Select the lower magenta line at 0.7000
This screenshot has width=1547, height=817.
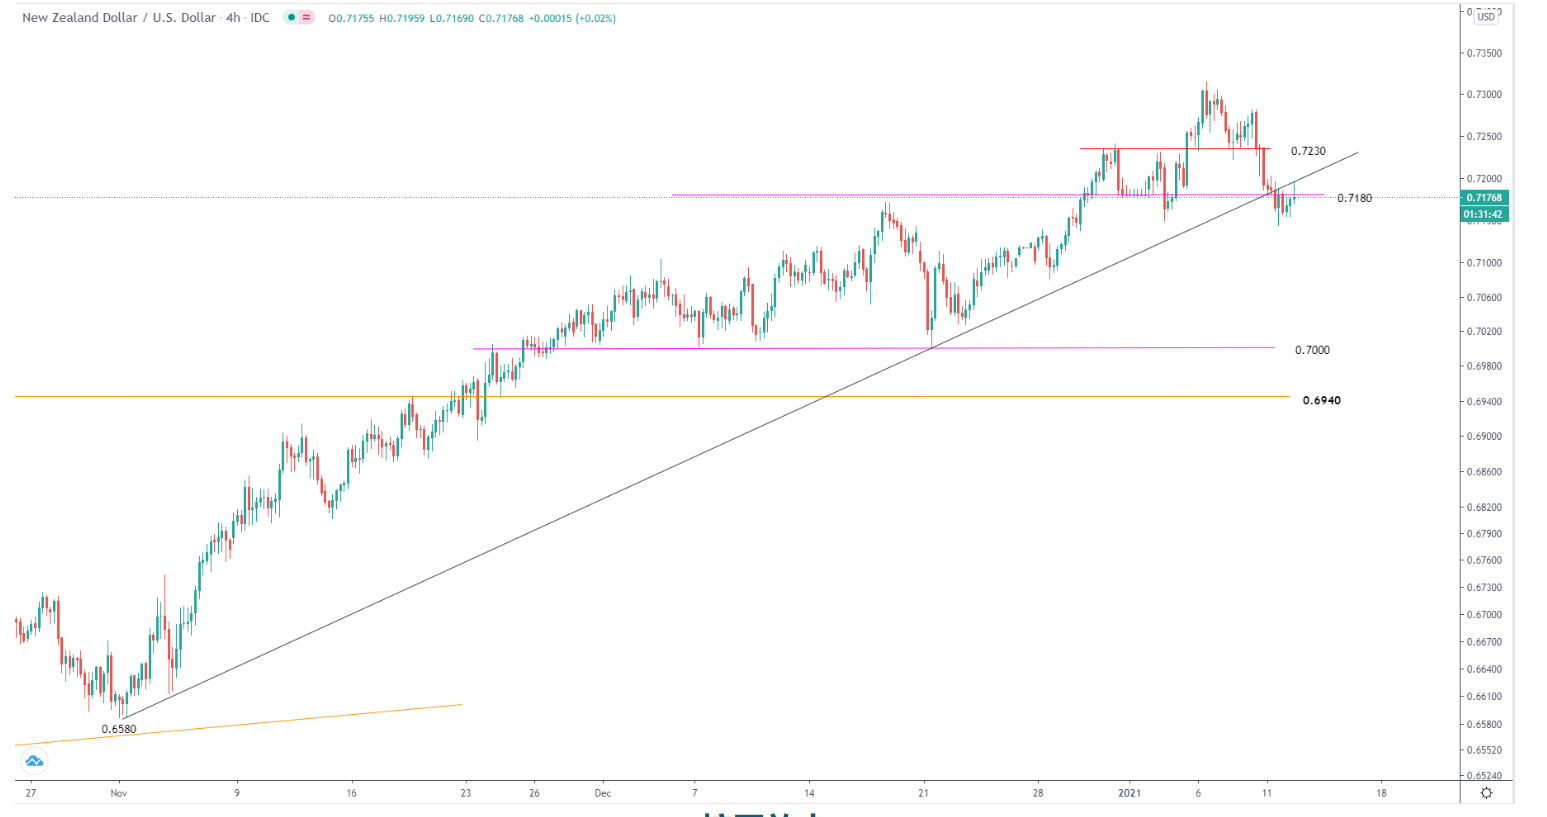[x=873, y=348]
